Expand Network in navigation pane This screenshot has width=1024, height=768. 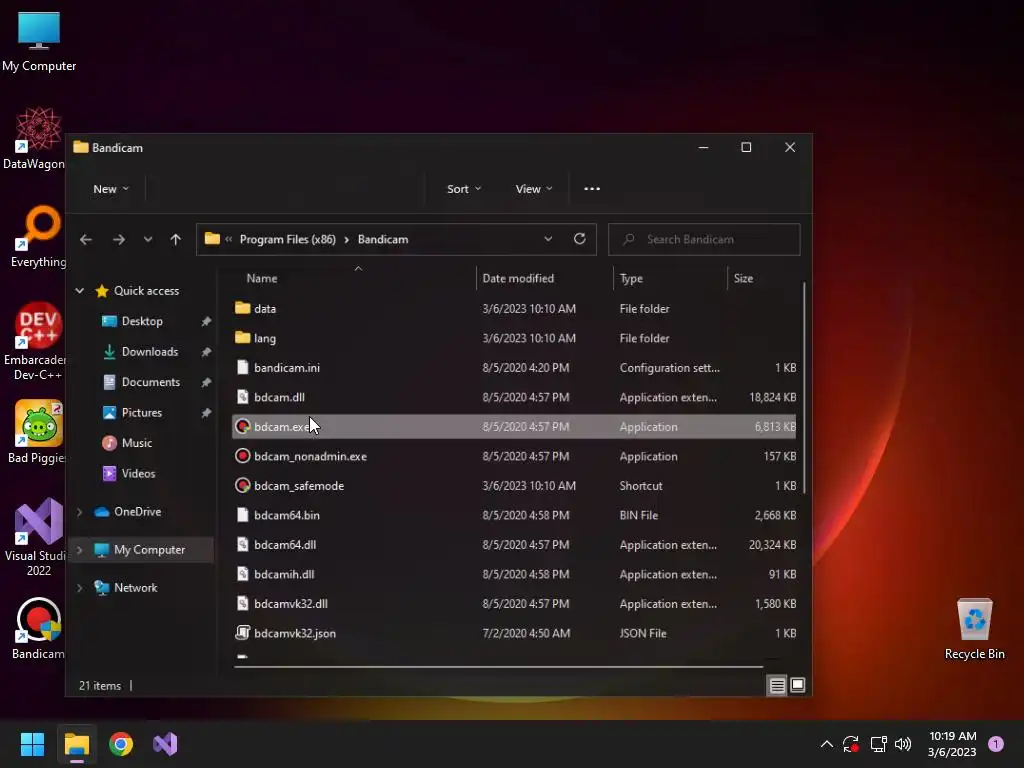80,588
